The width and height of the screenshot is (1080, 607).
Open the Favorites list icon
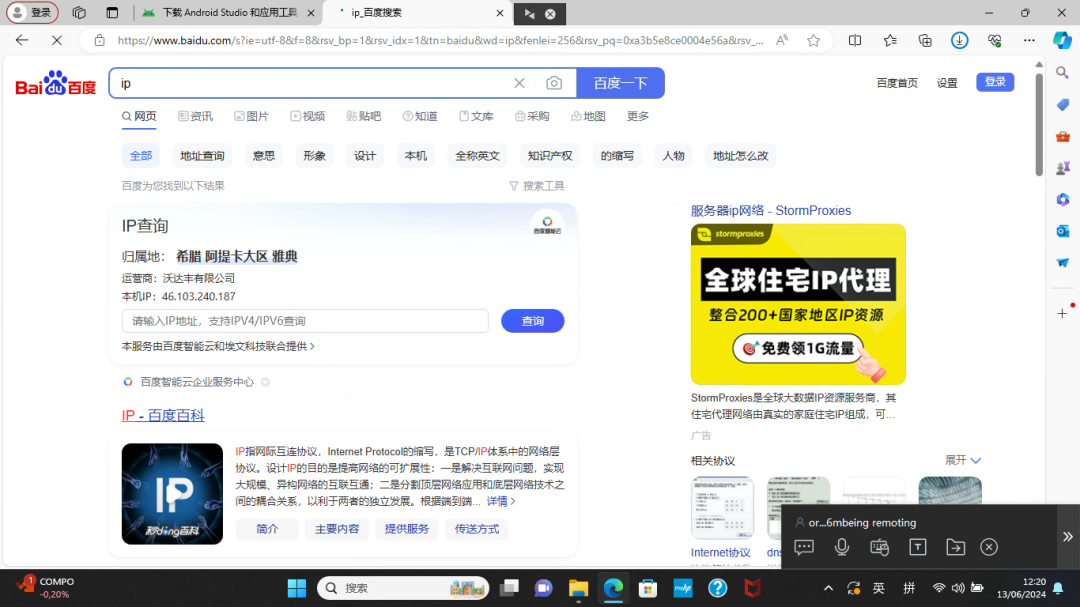click(890, 41)
